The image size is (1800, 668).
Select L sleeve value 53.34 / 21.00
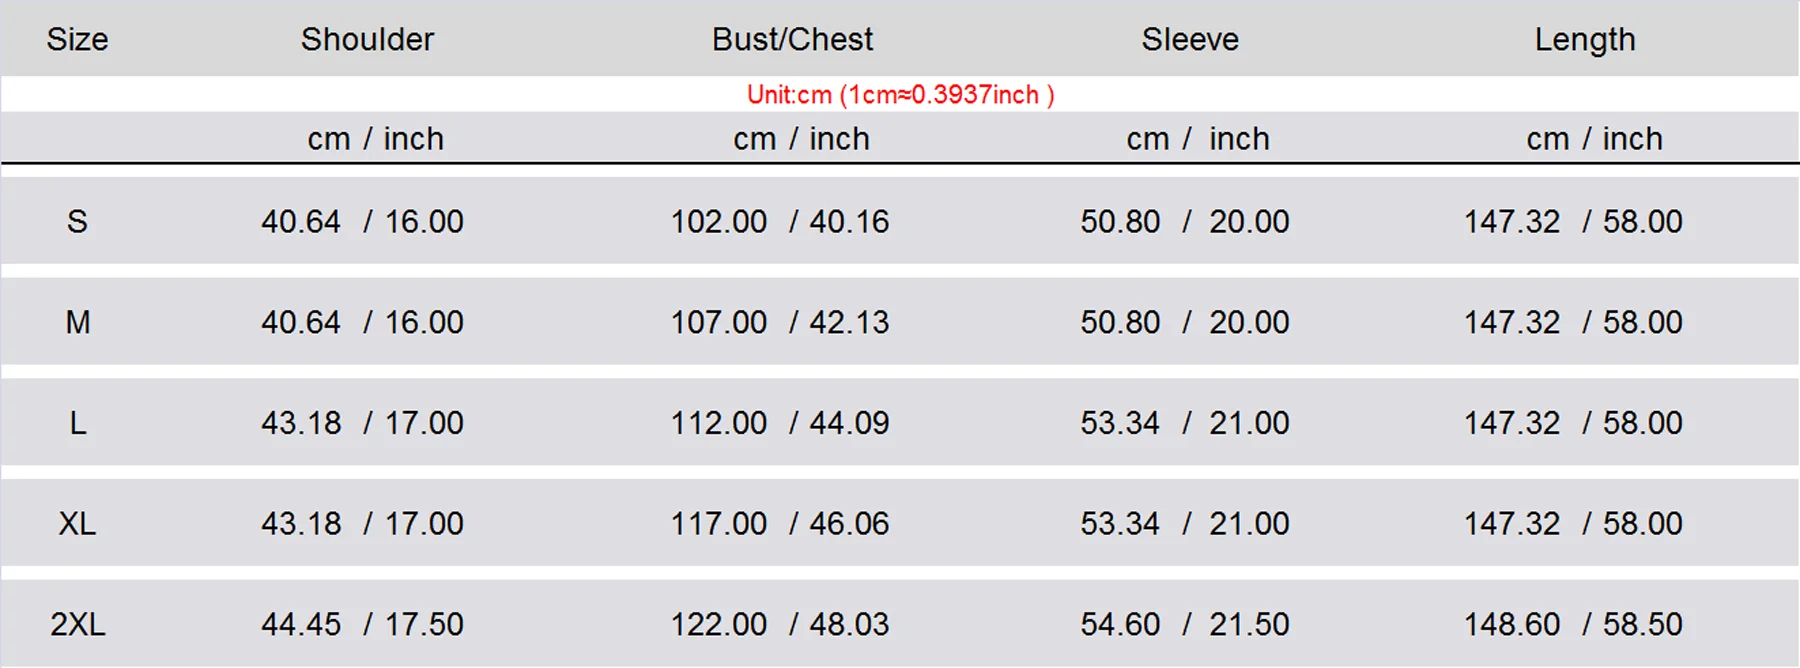click(1185, 423)
